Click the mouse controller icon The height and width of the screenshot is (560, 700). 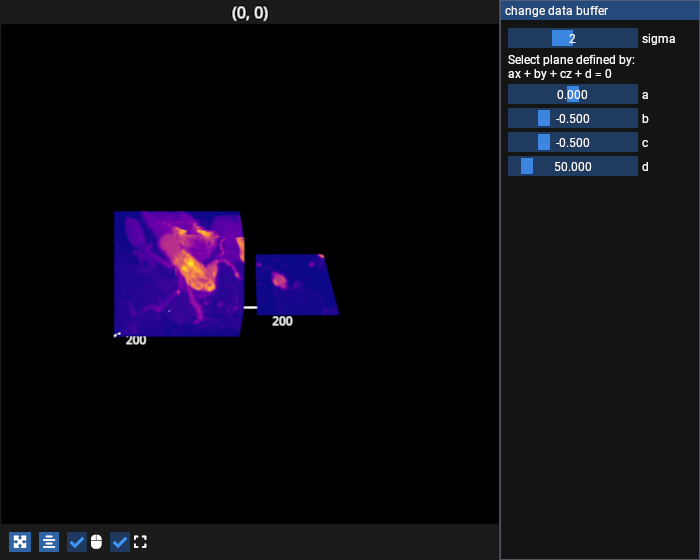pyautogui.click(x=96, y=542)
